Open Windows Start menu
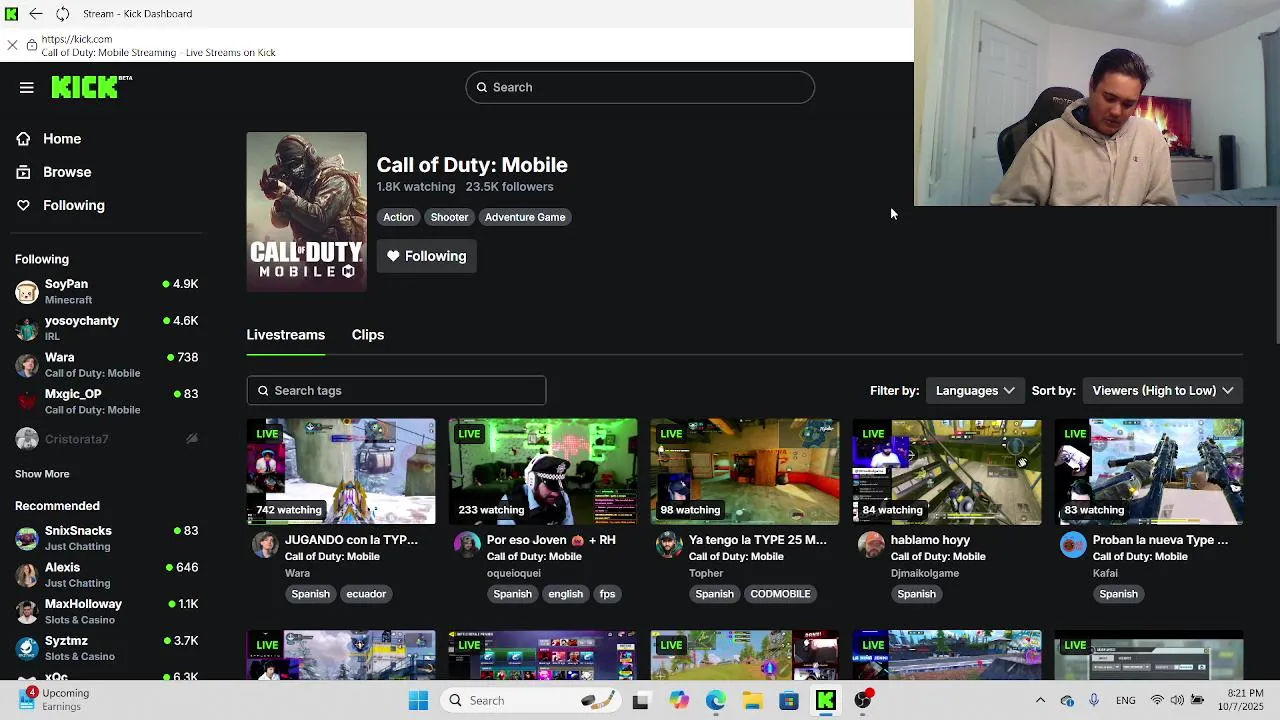 click(x=419, y=701)
